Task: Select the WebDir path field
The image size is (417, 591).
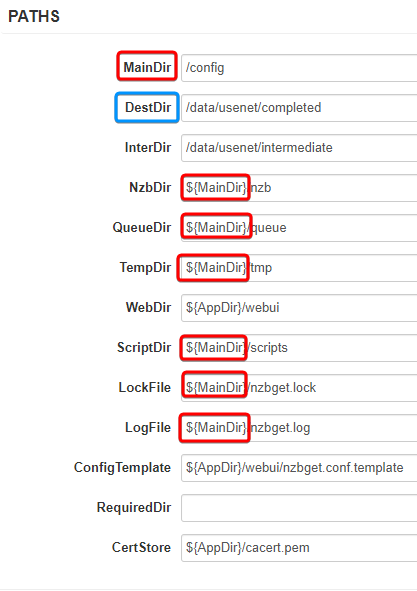Action: (x=299, y=308)
